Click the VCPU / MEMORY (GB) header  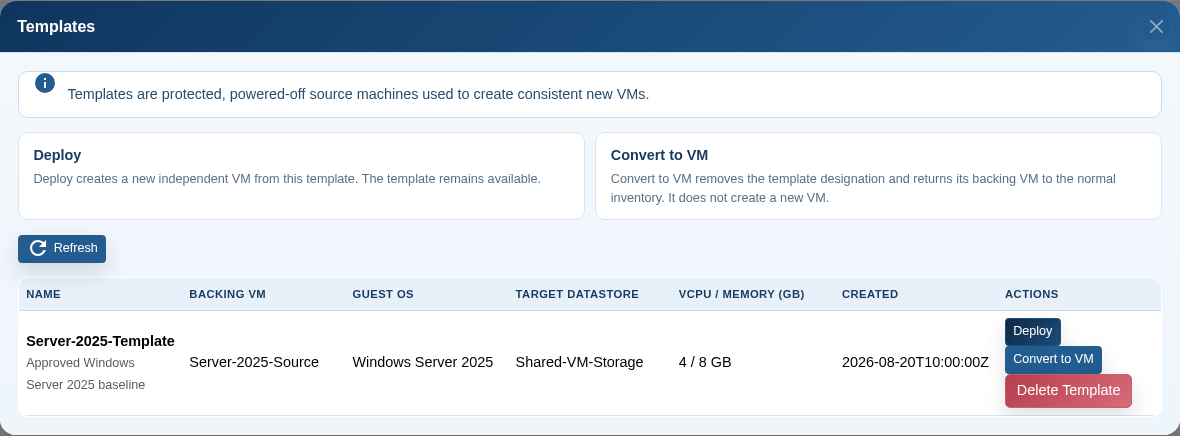coord(741,294)
